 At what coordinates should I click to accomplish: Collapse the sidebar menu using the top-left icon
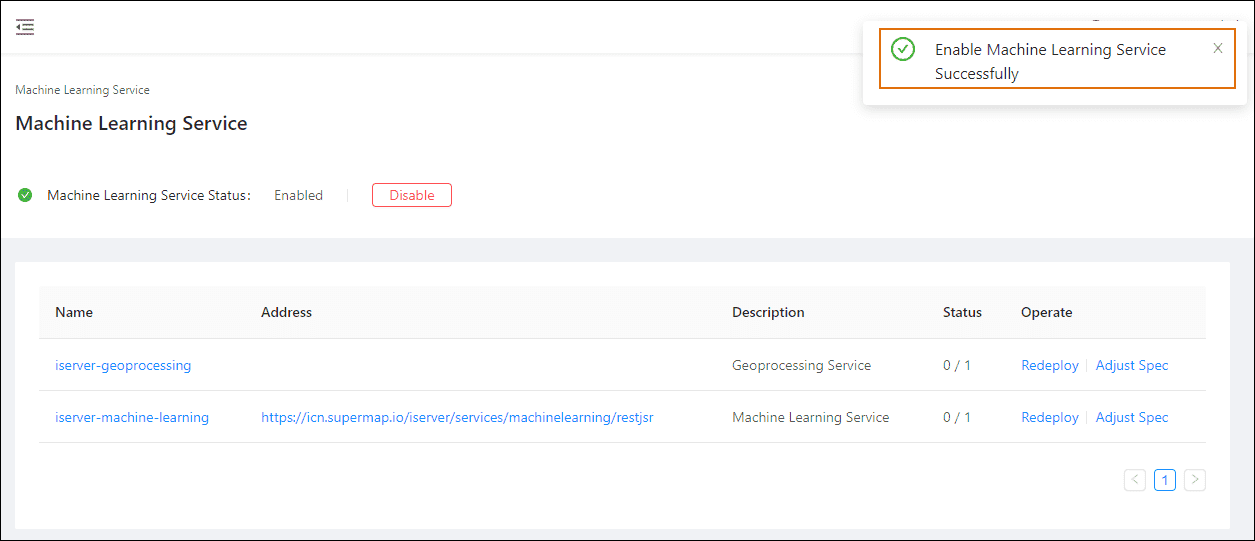coord(25,27)
